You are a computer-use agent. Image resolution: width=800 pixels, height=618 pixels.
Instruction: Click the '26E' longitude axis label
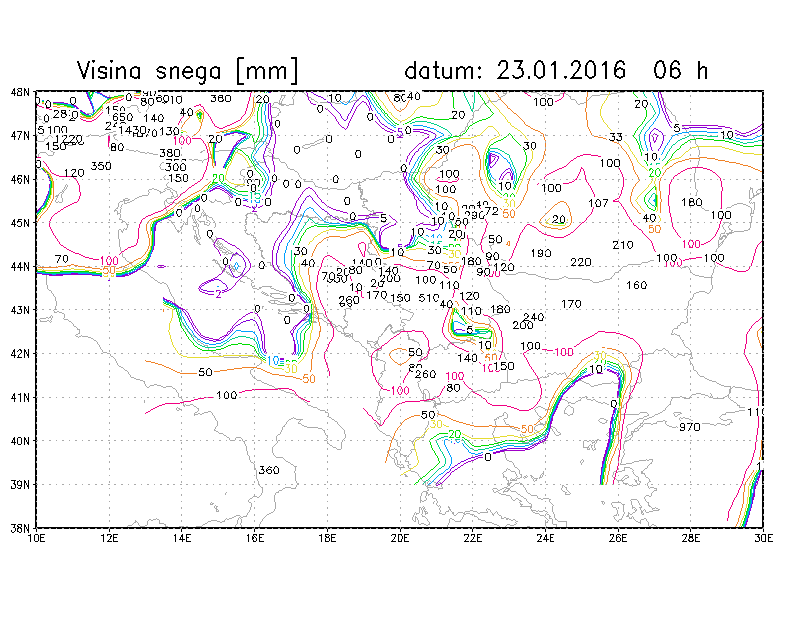coord(618,538)
